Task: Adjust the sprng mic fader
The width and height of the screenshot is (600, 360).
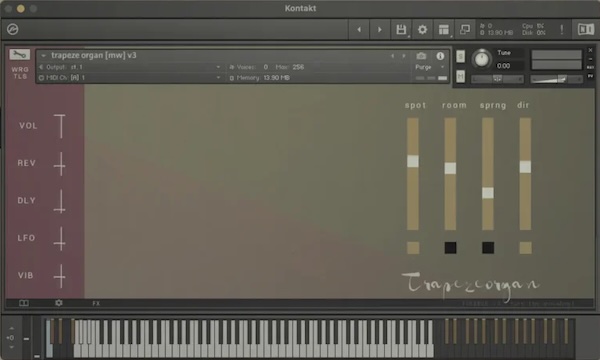Action: pos(488,192)
